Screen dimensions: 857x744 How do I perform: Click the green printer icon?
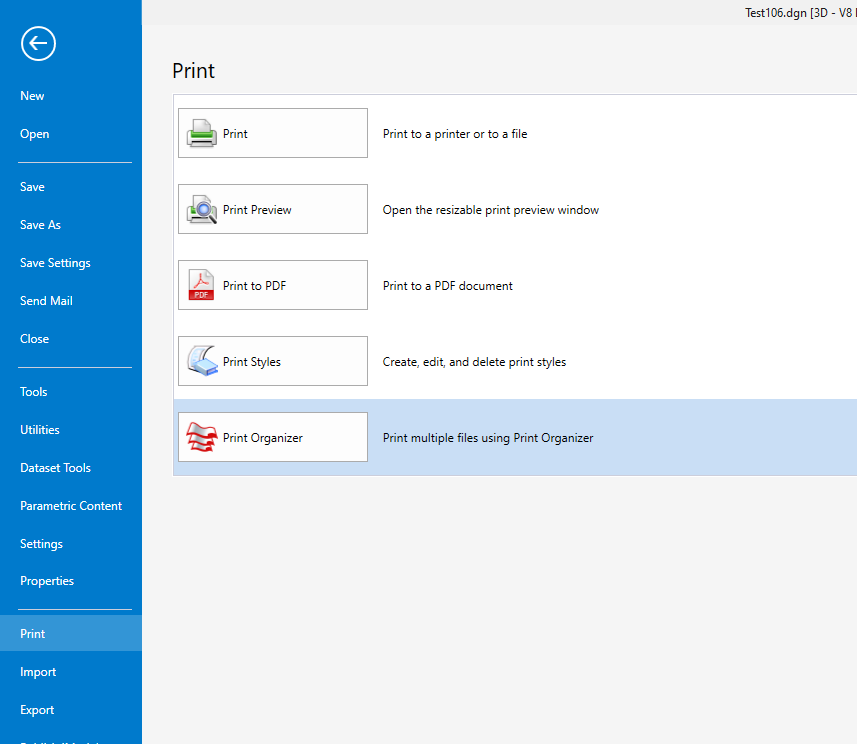coord(202,133)
